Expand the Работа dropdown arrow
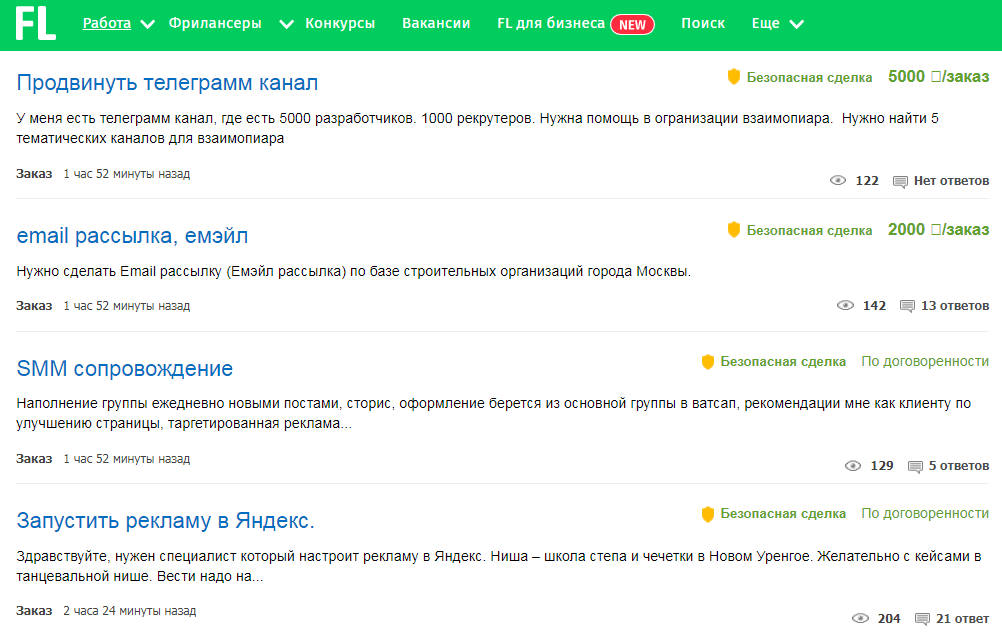Screen dimensions: 1002x633 pyautogui.click(x=148, y=24)
